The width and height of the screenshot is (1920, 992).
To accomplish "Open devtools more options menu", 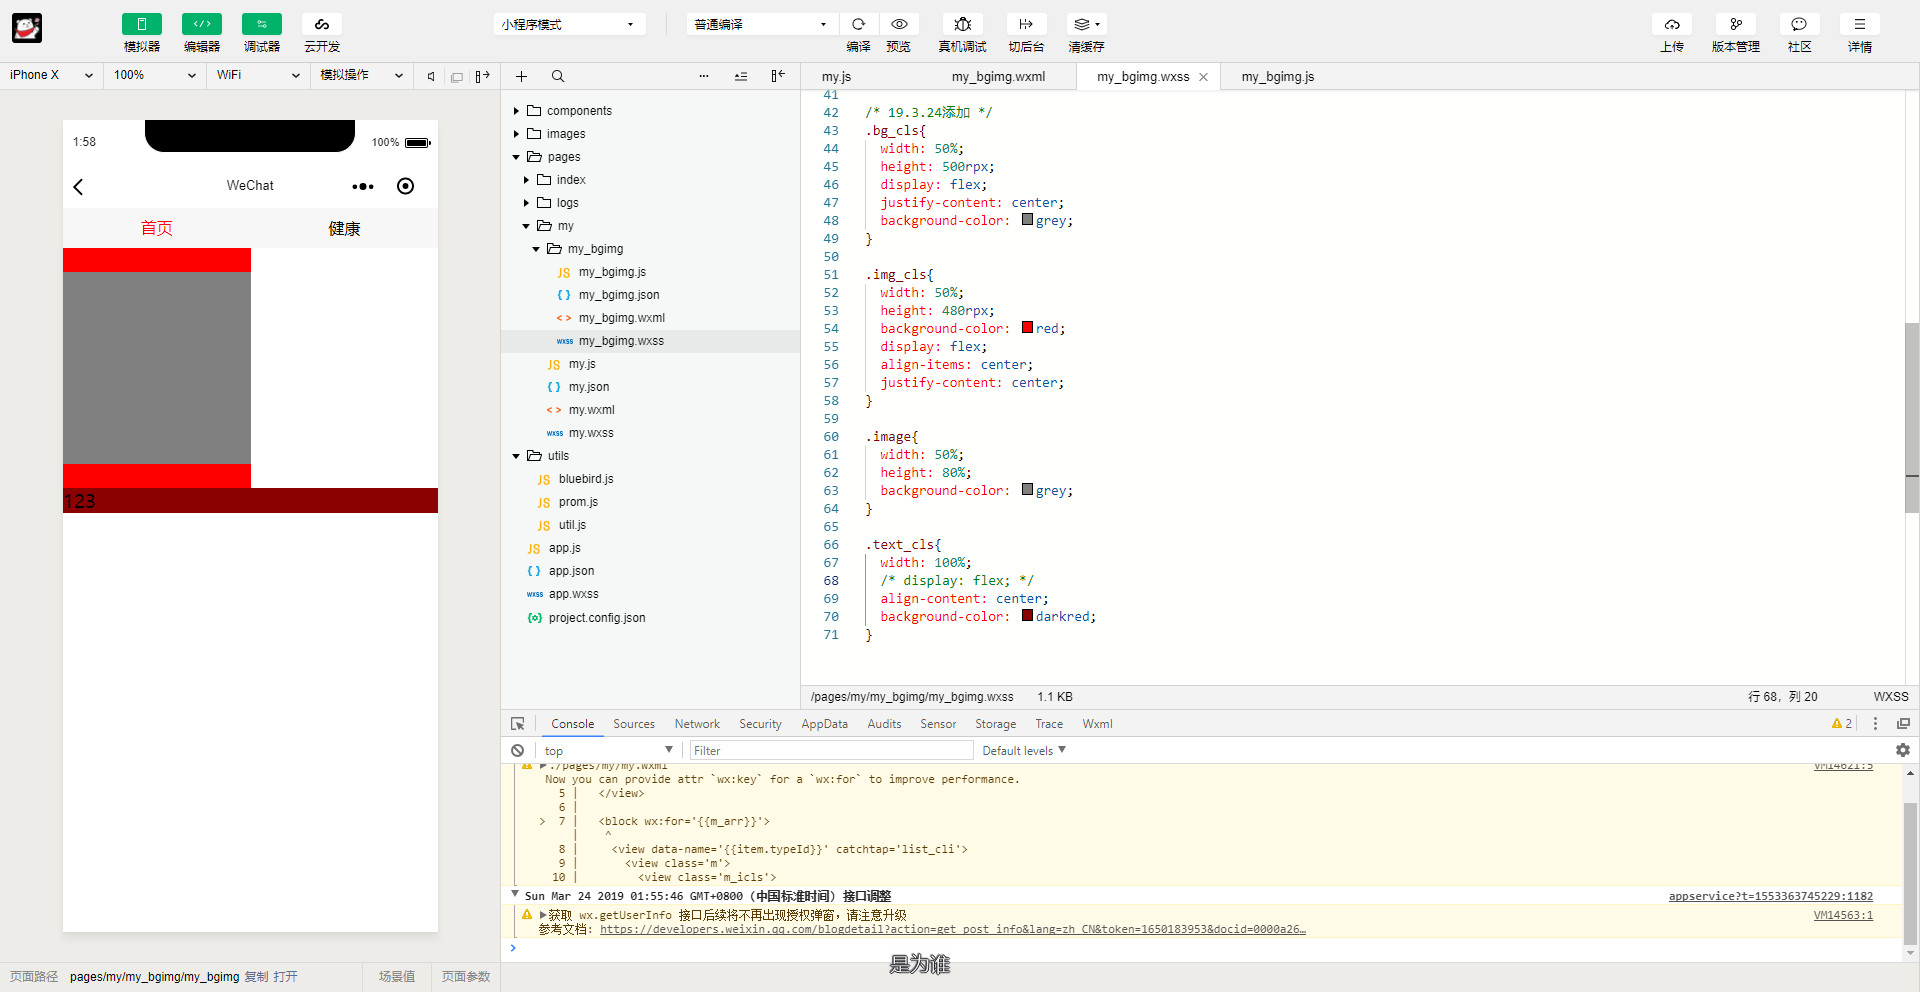I will [x=1875, y=723].
